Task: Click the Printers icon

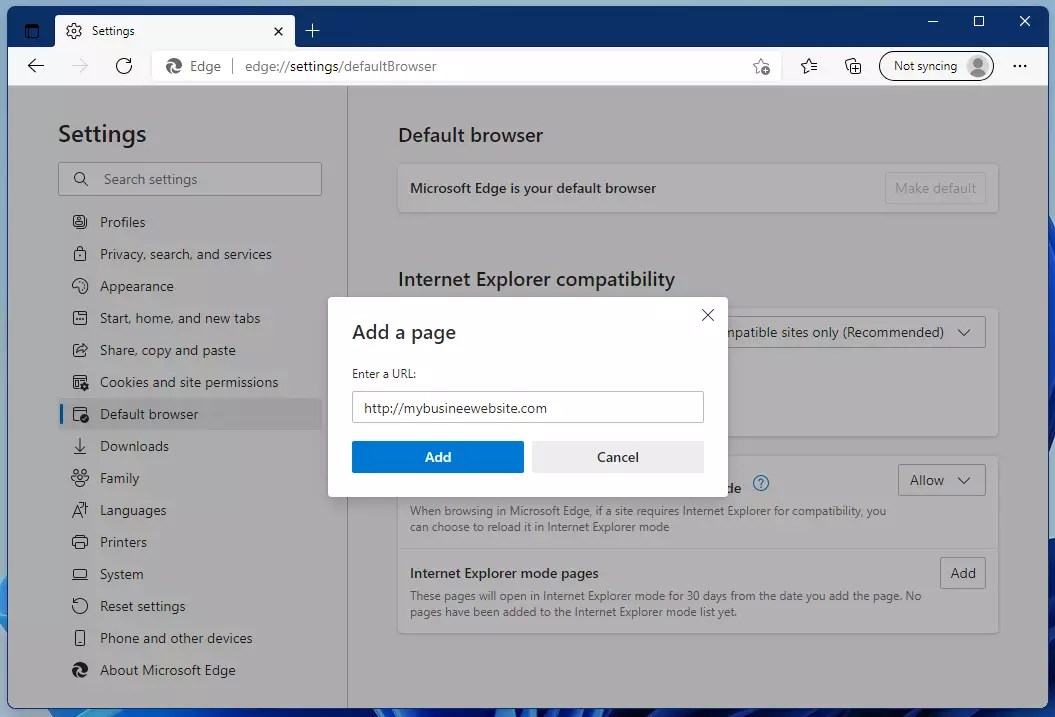Action: pos(80,542)
